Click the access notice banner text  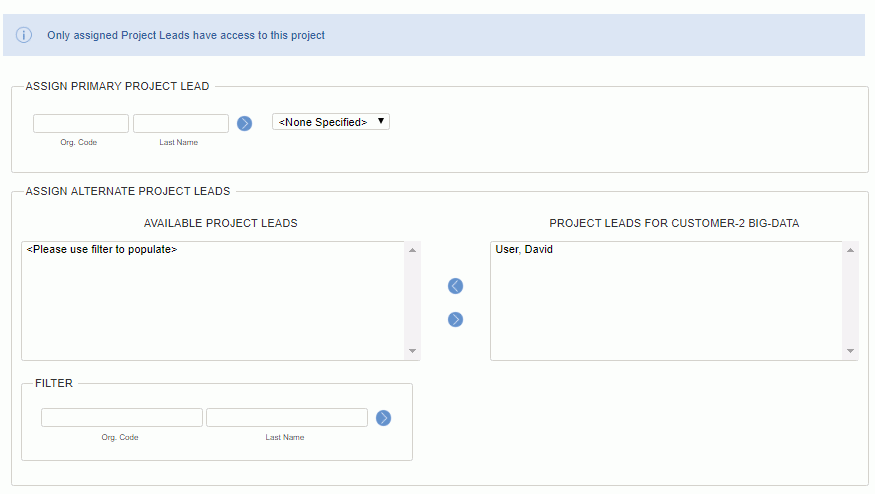pos(186,35)
